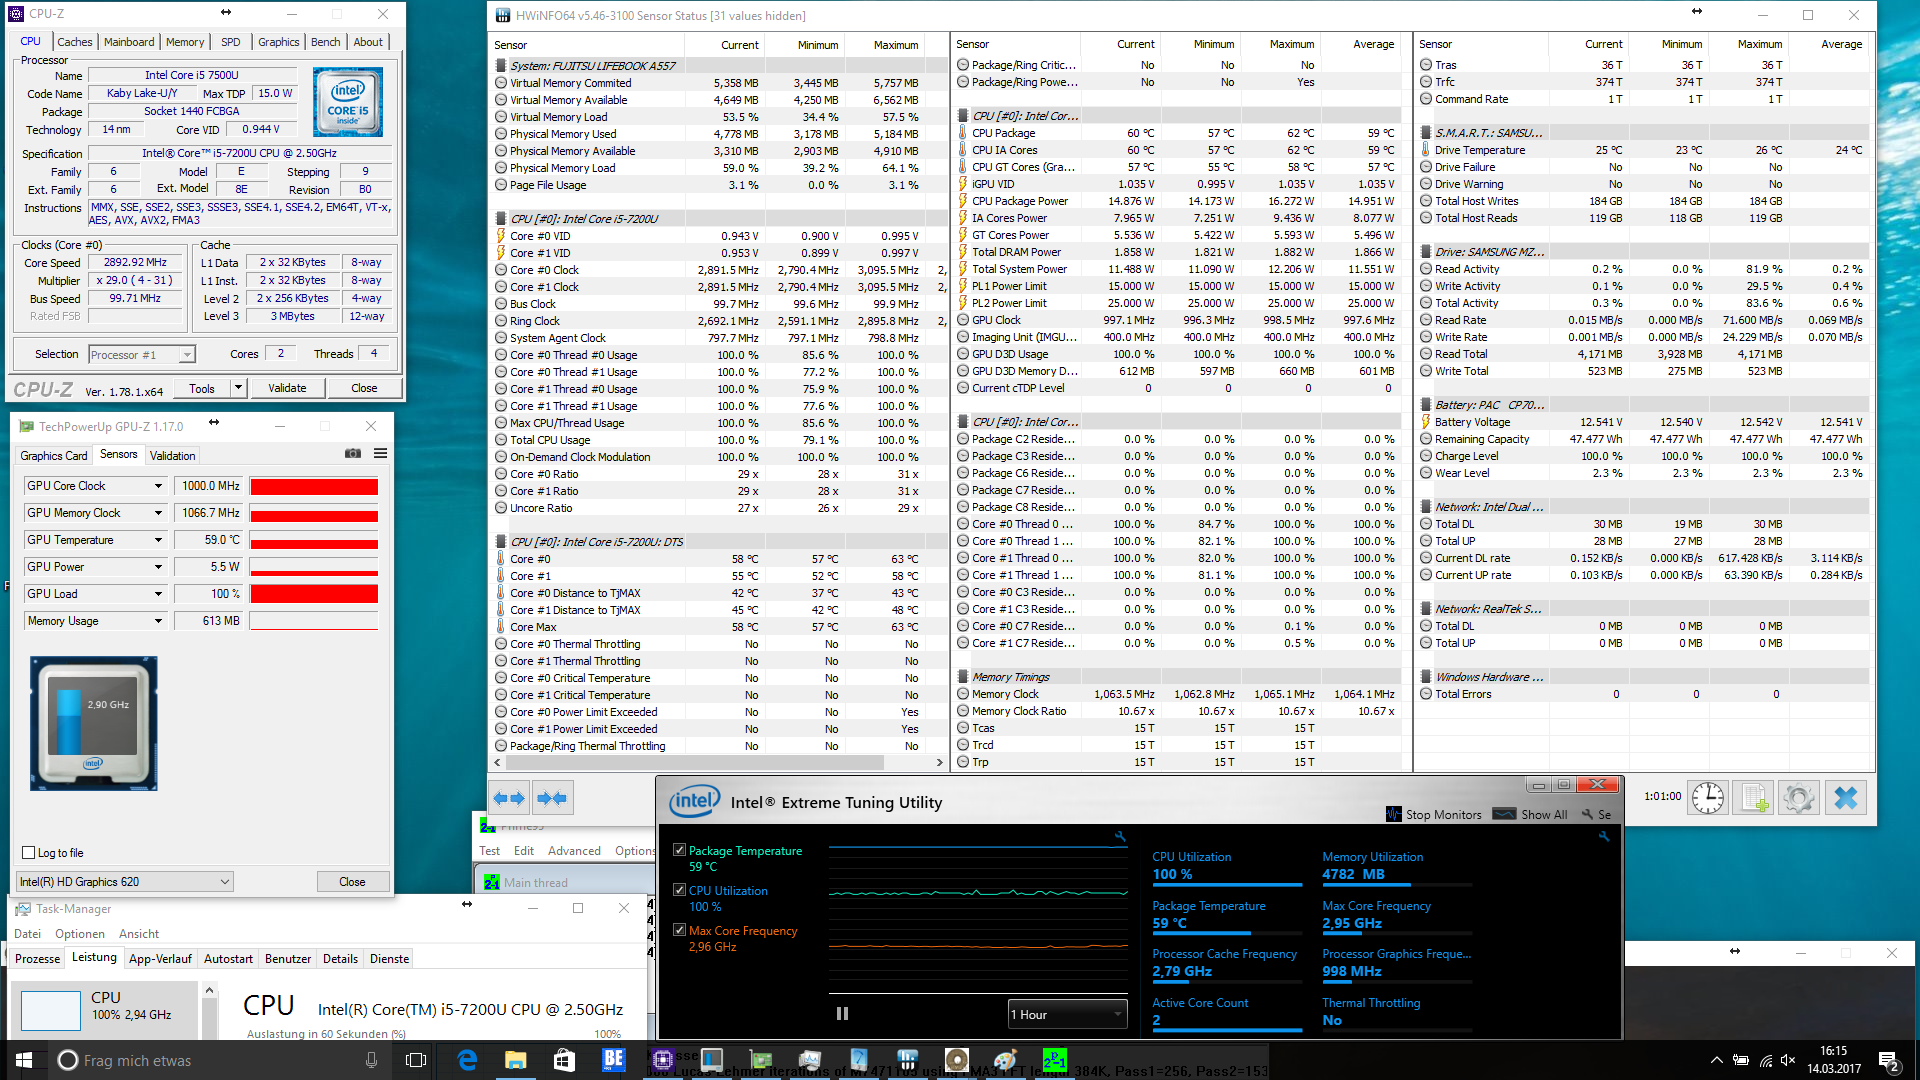Click the HWiNFO clock reset icon
The image size is (1920, 1080).
(x=1707, y=798)
